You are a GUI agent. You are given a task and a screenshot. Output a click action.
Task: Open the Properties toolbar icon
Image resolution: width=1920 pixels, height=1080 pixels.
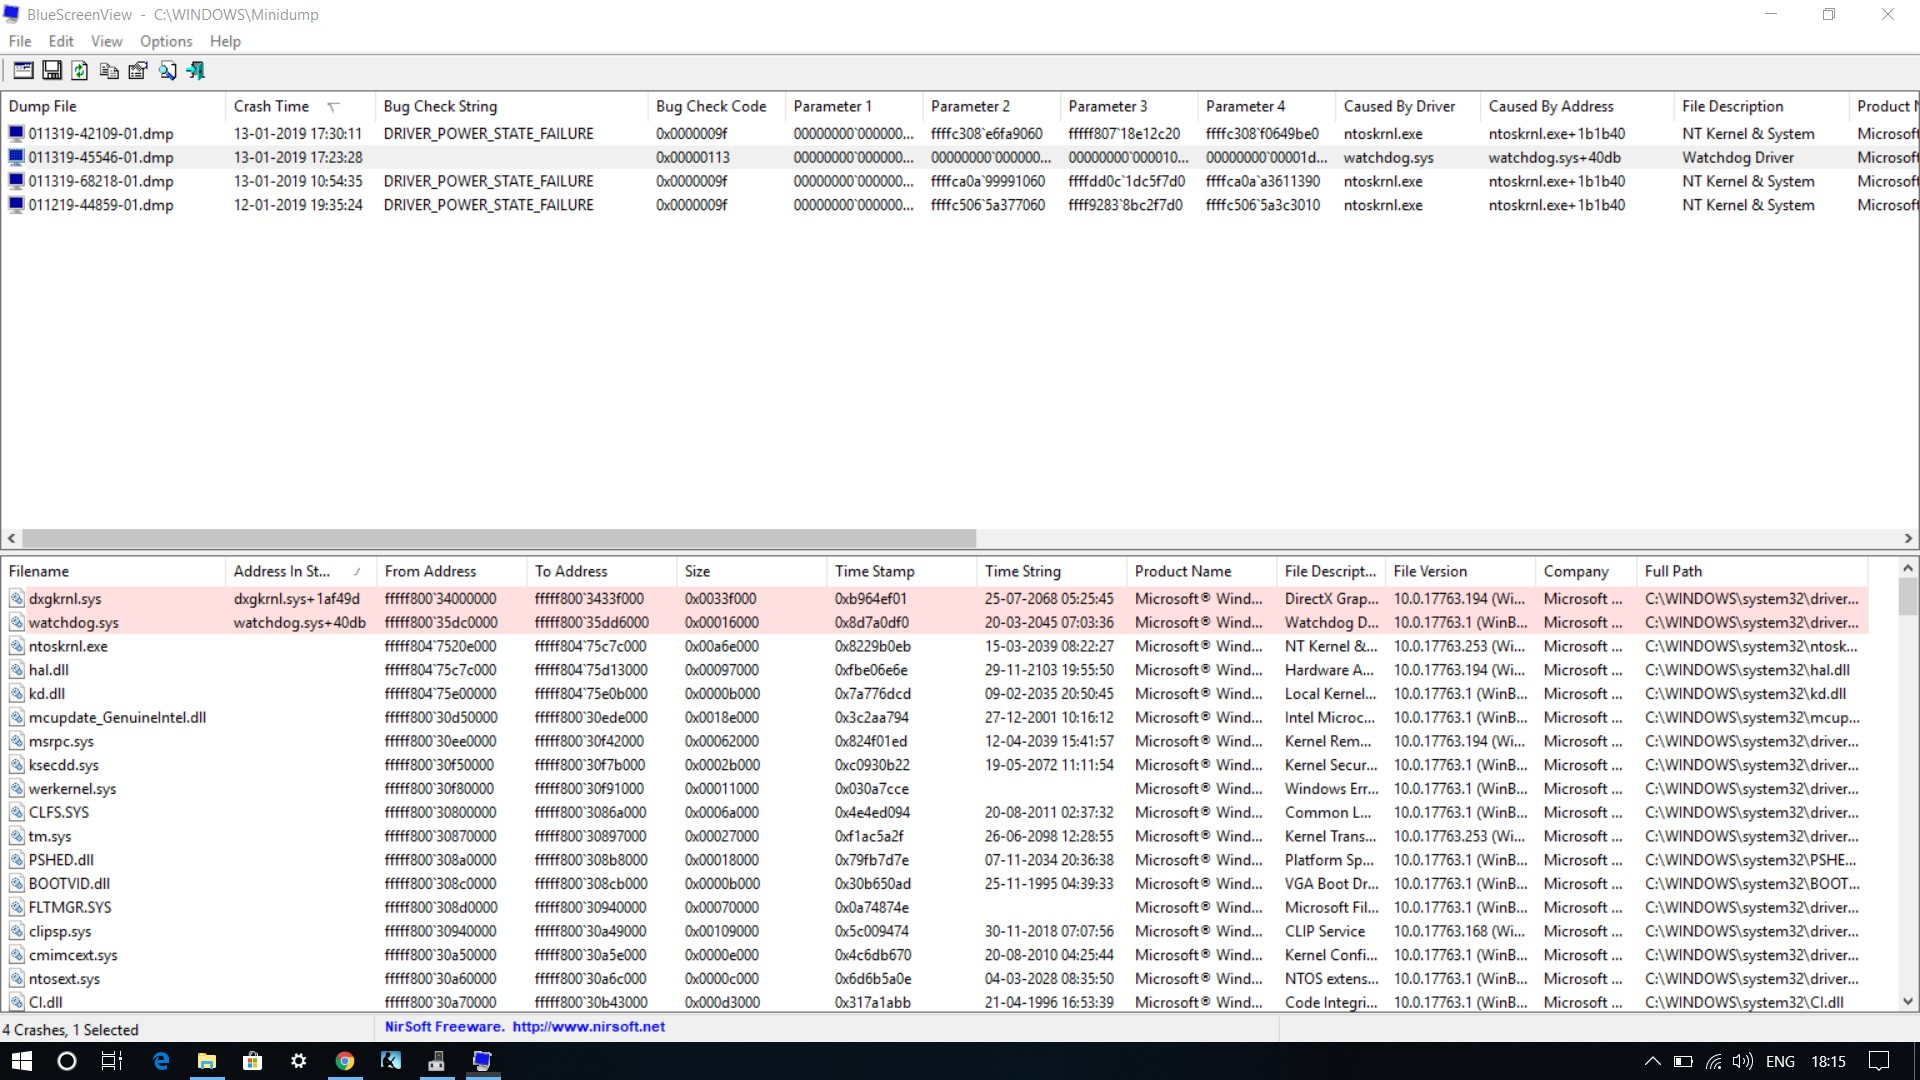coord(138,70)
